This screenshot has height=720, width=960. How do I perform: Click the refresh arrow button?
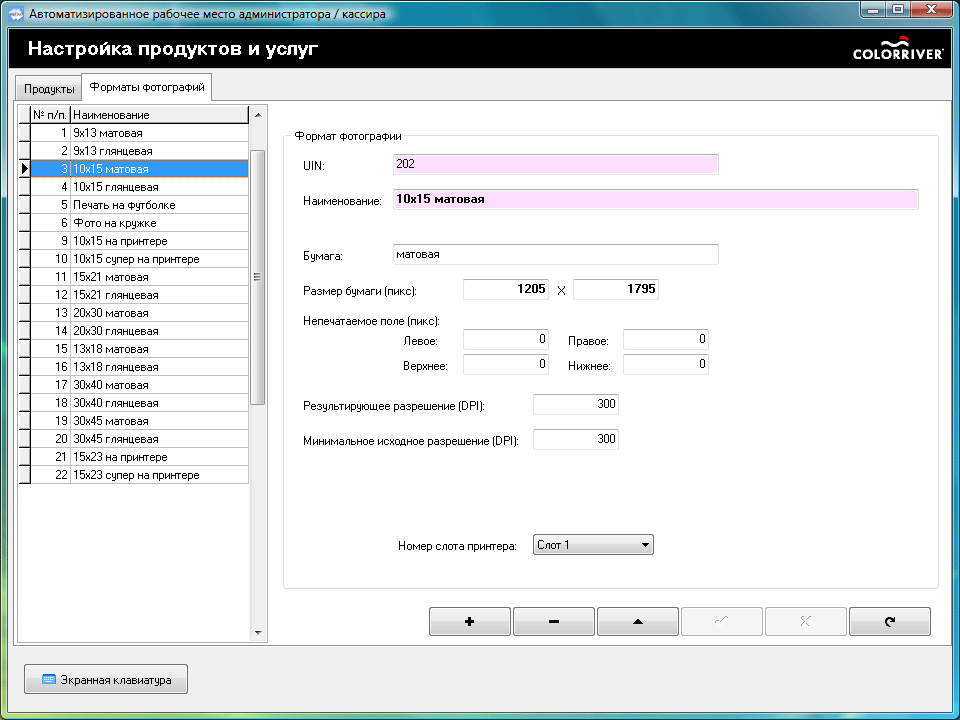(890, 621)
